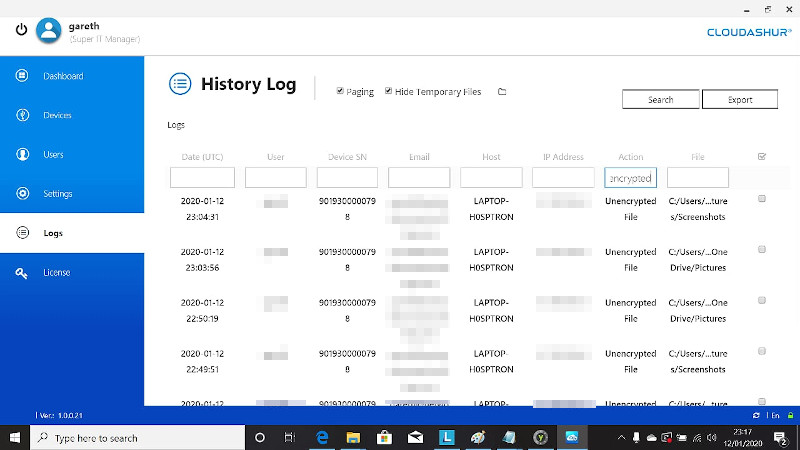Open Task View on taskbar
The height and width of the screenshot is (450, 800).
[290, 438]
